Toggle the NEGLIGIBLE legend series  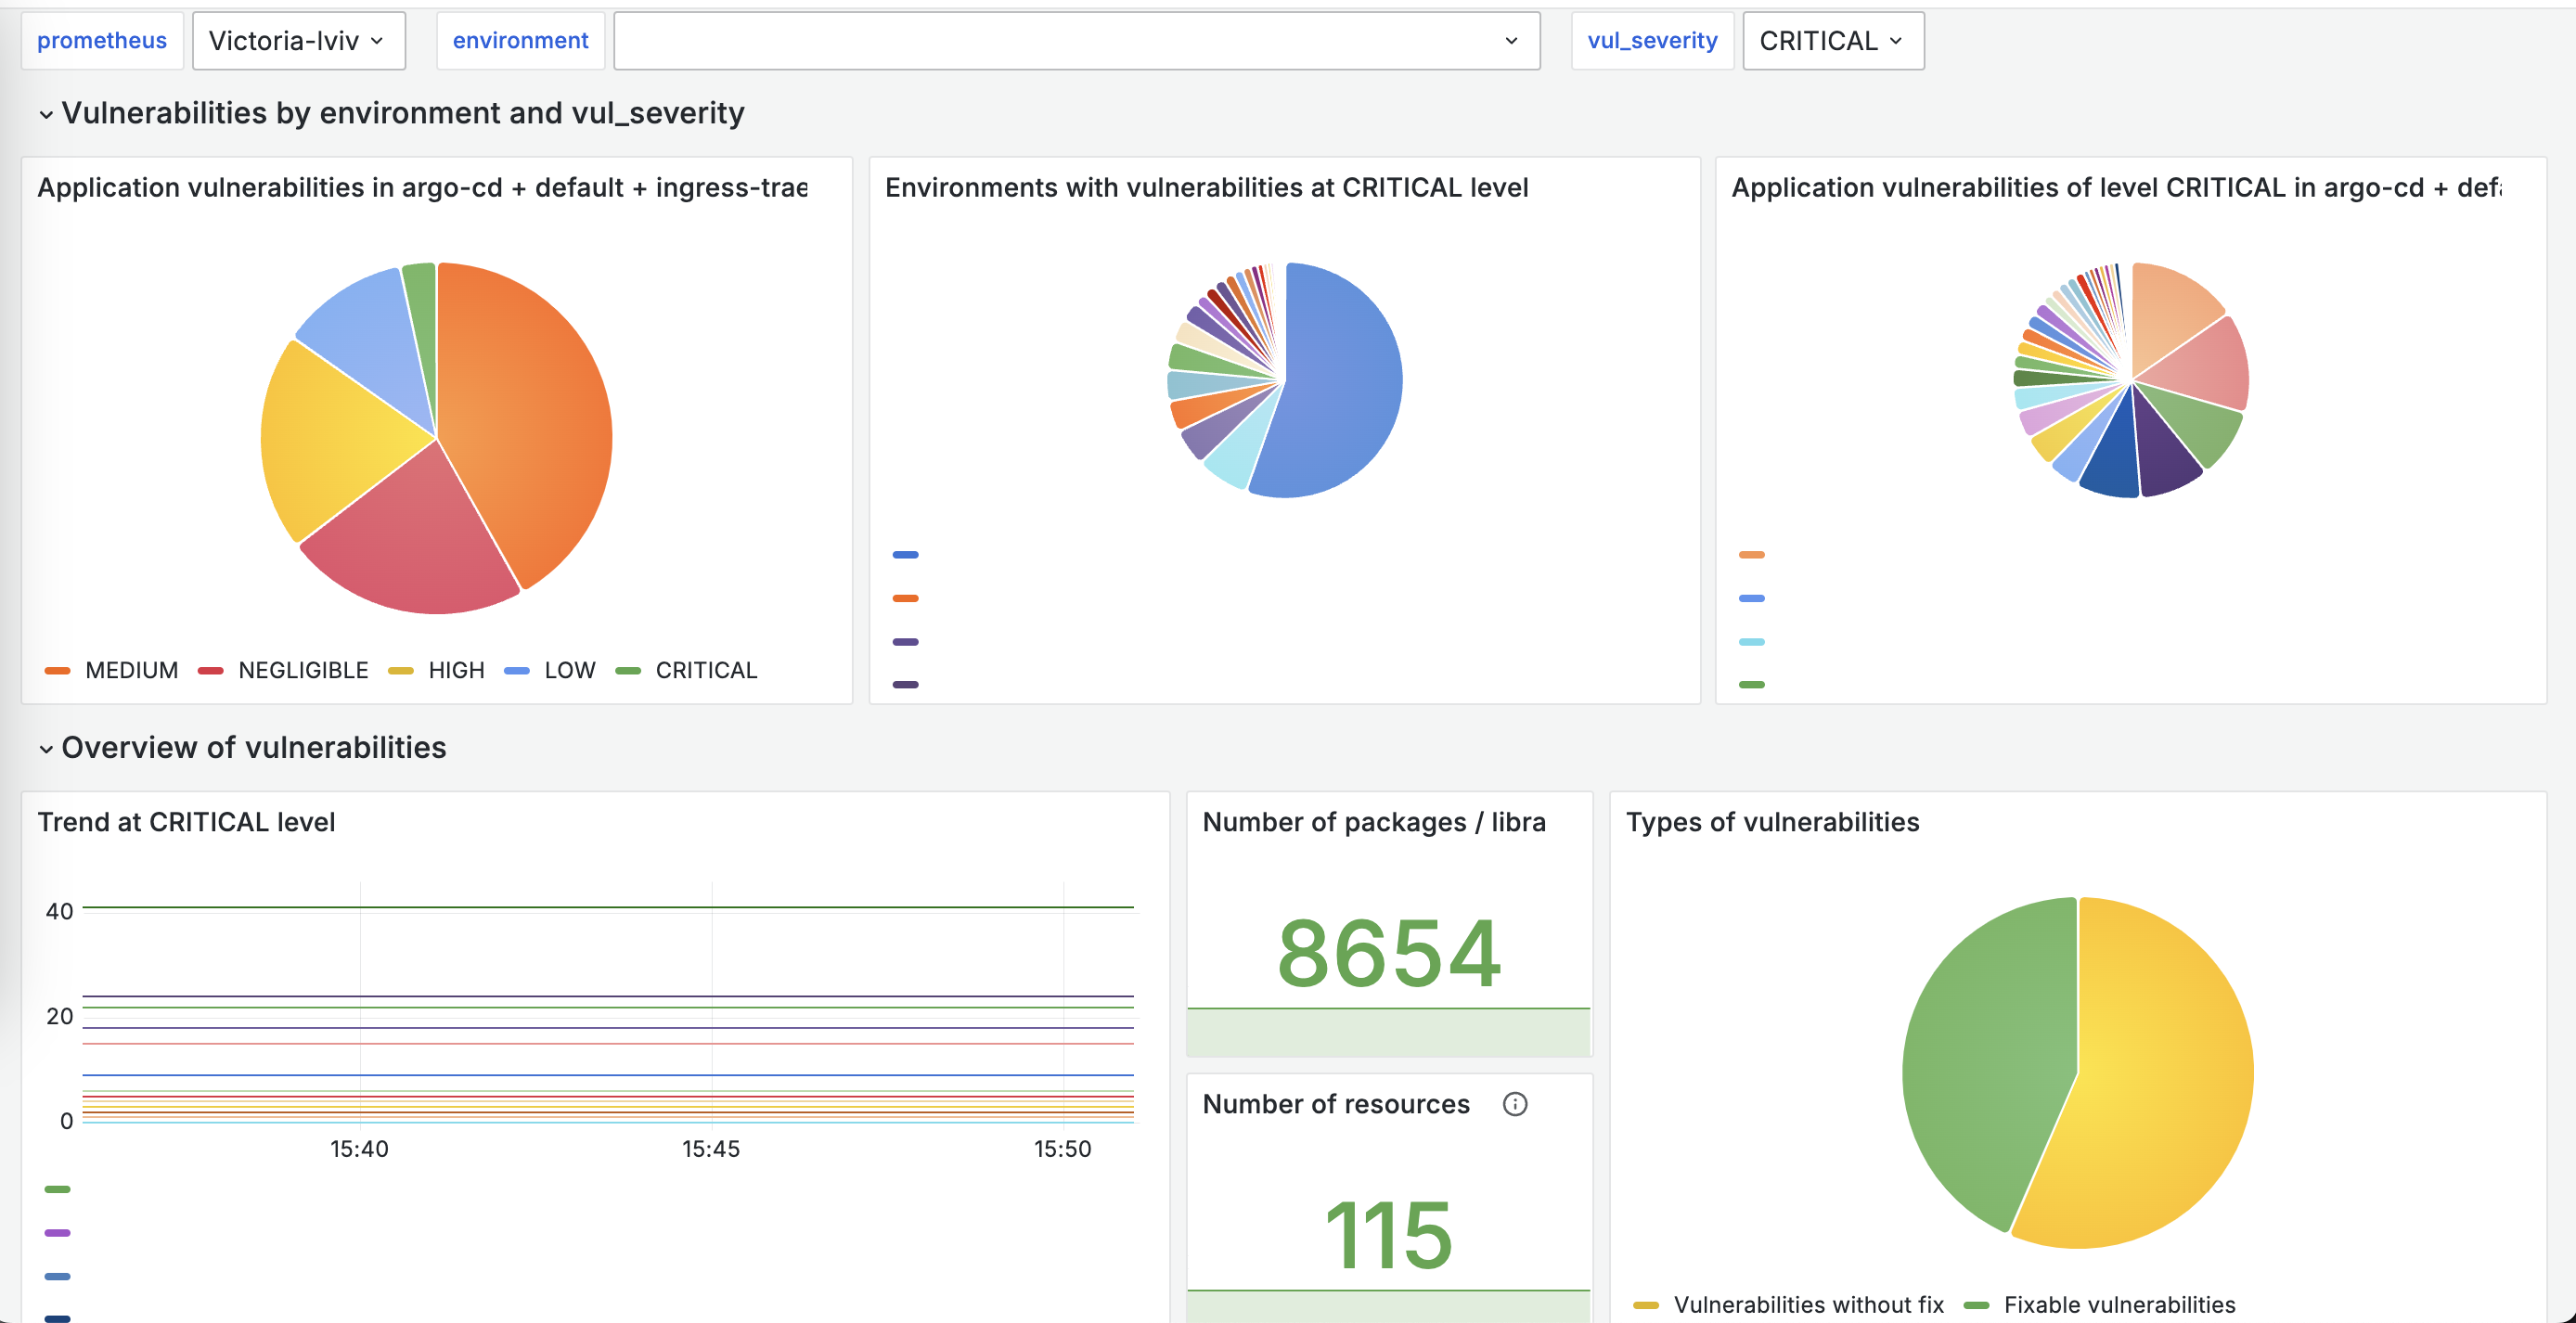point(283,670)
